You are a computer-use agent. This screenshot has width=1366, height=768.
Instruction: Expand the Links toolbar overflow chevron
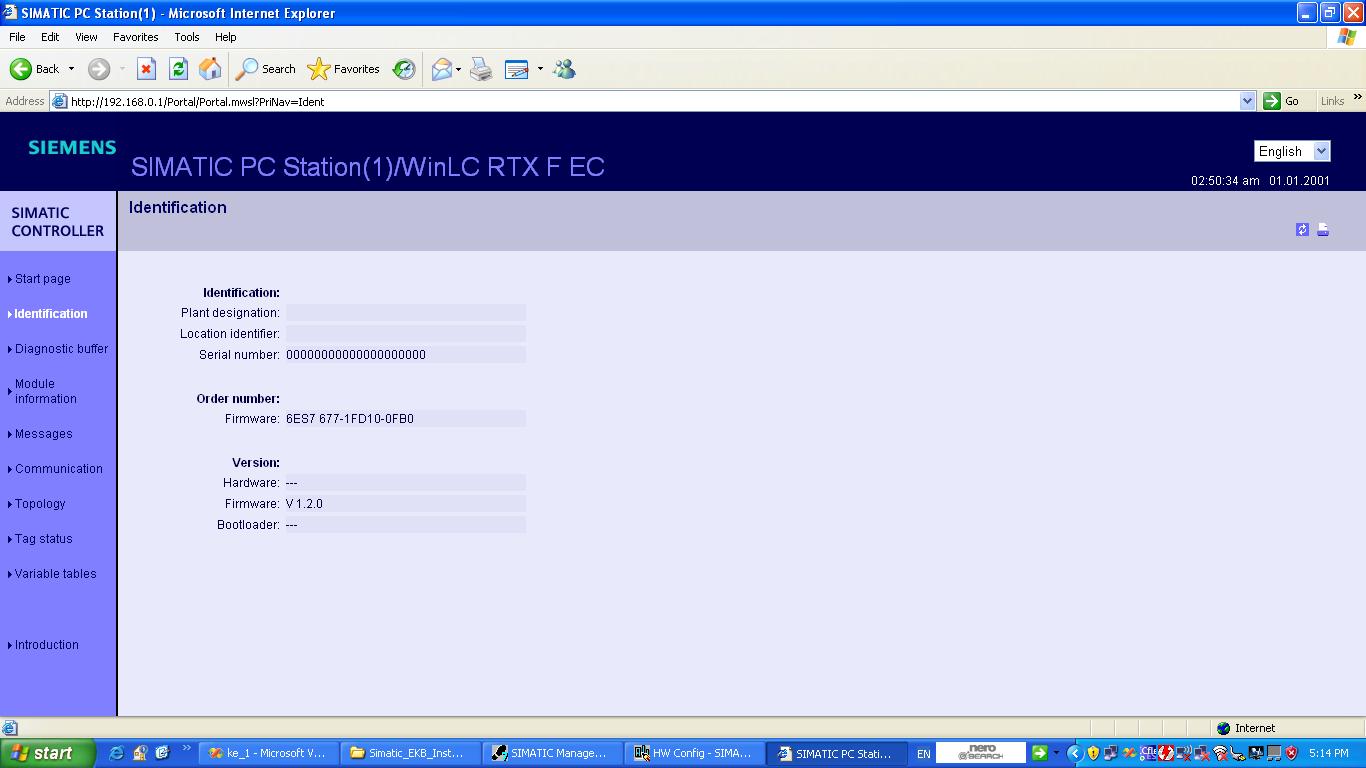[x=1357, y=97]
